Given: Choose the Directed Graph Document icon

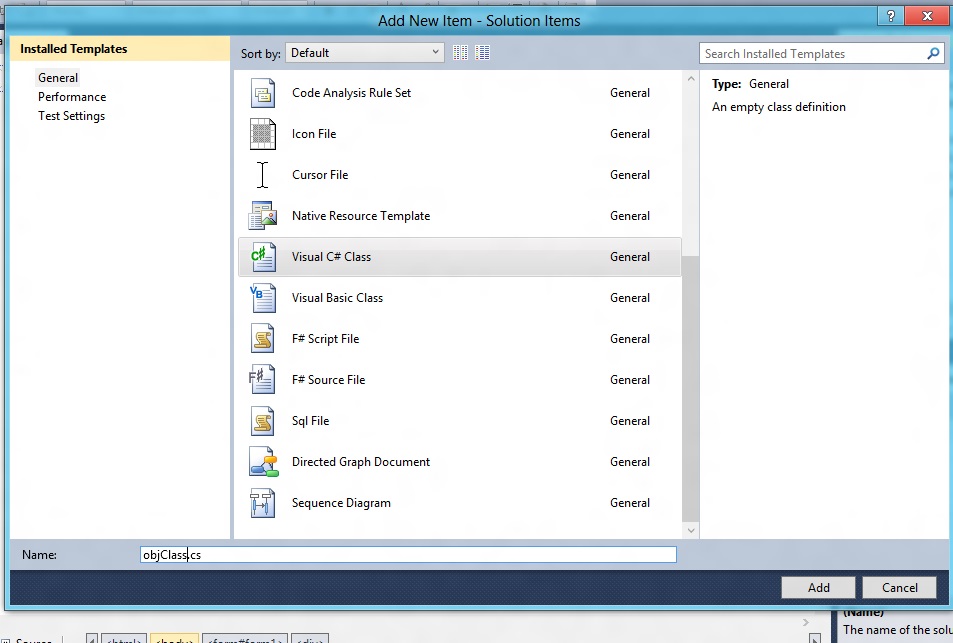Looking at the screenshot, I should pos(262,462).
